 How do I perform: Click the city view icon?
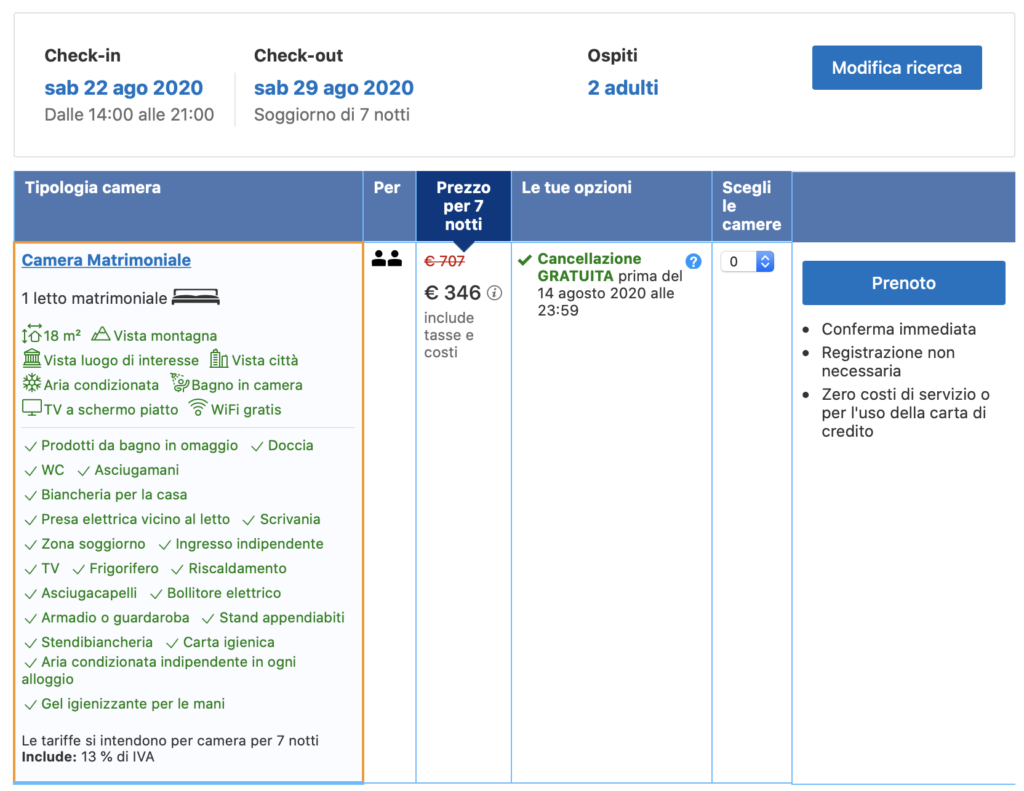coord(219,360)
